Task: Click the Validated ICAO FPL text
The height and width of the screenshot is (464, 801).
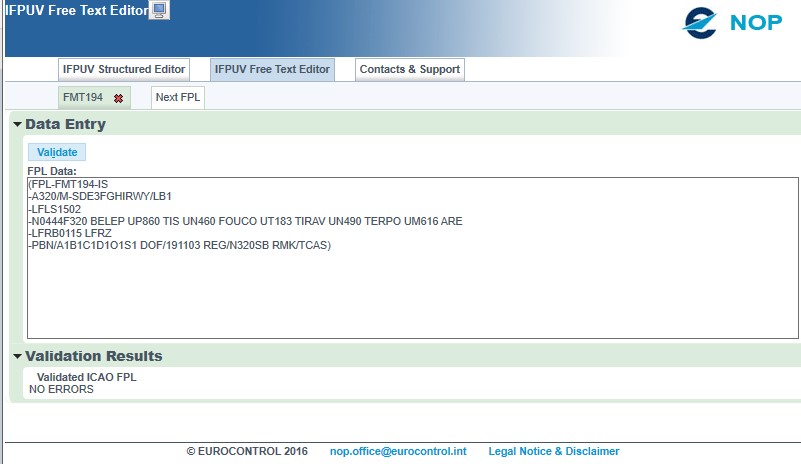Action: click(86, 377)
